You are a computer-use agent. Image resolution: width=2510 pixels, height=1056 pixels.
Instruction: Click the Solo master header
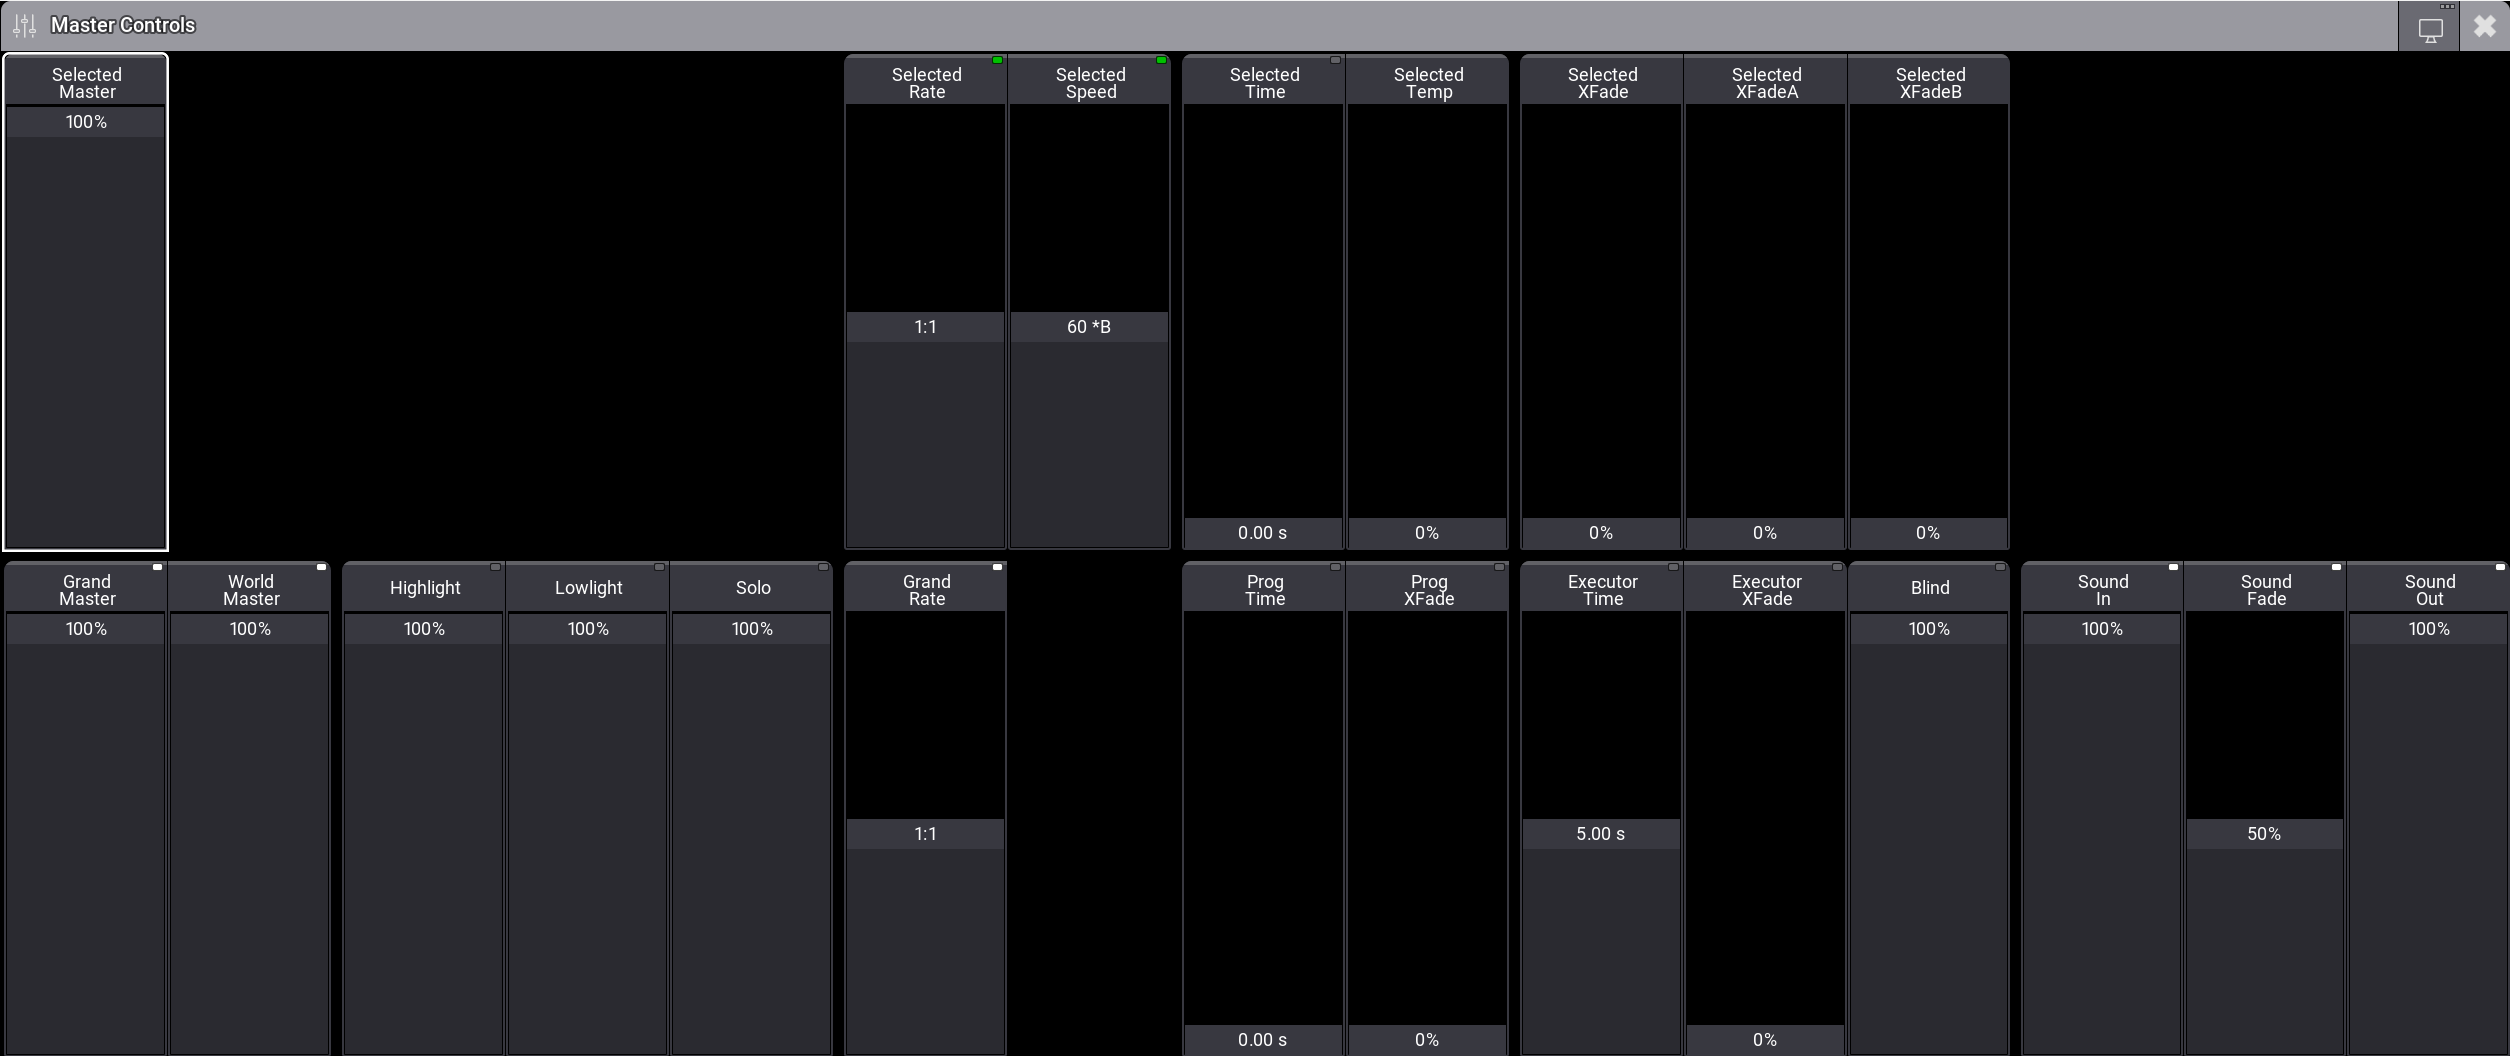pos(752,588)
